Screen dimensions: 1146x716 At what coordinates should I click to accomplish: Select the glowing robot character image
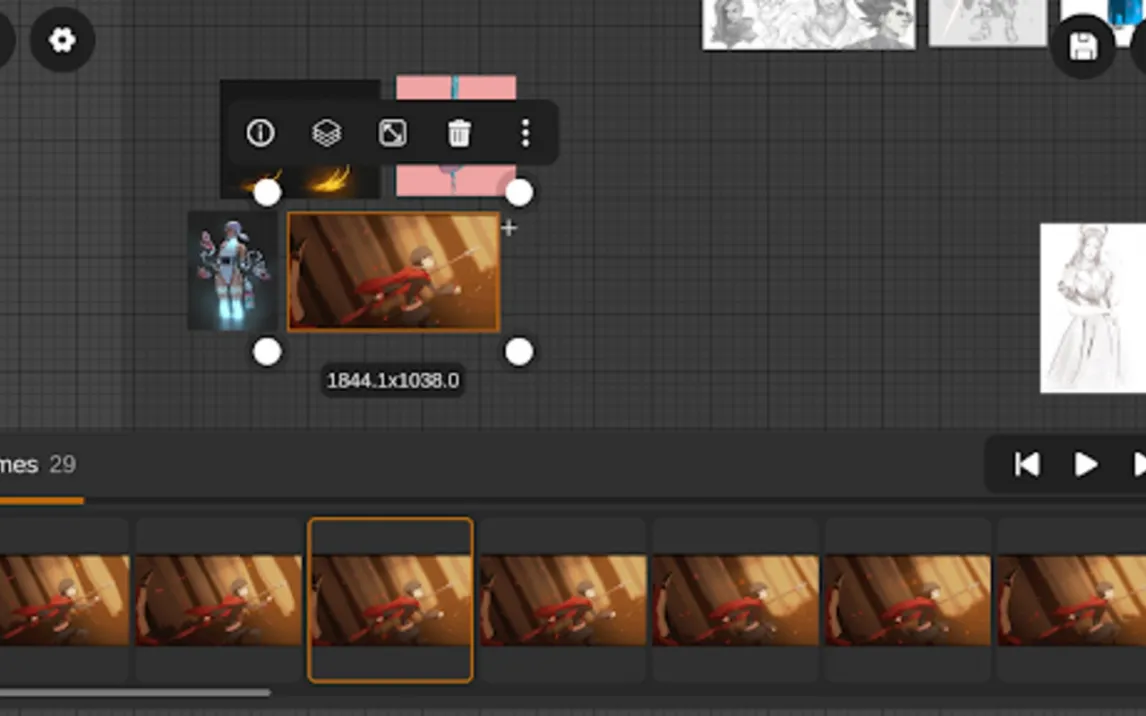coord(232,272)
